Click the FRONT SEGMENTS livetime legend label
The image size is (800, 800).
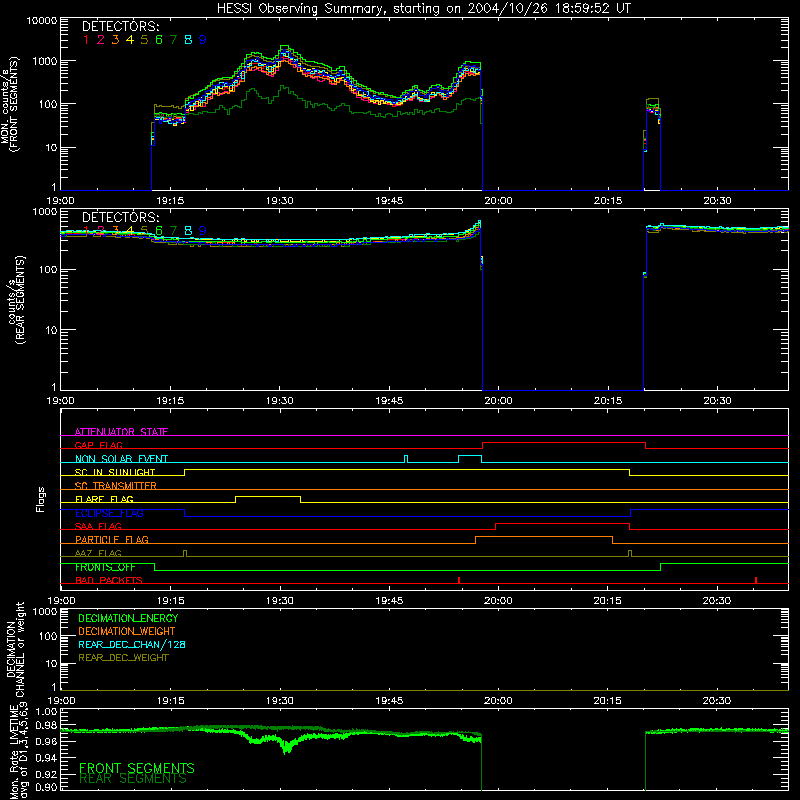point(137,767)
